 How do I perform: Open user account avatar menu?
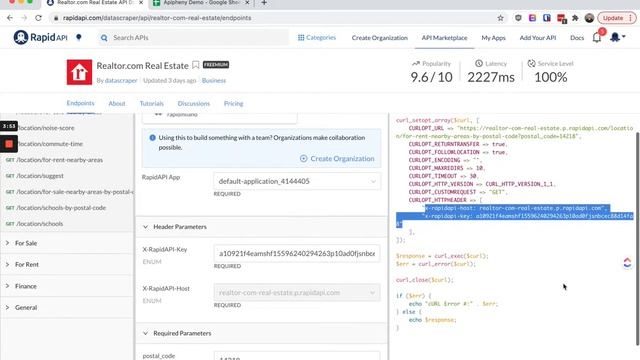click(x=617, y=37)
